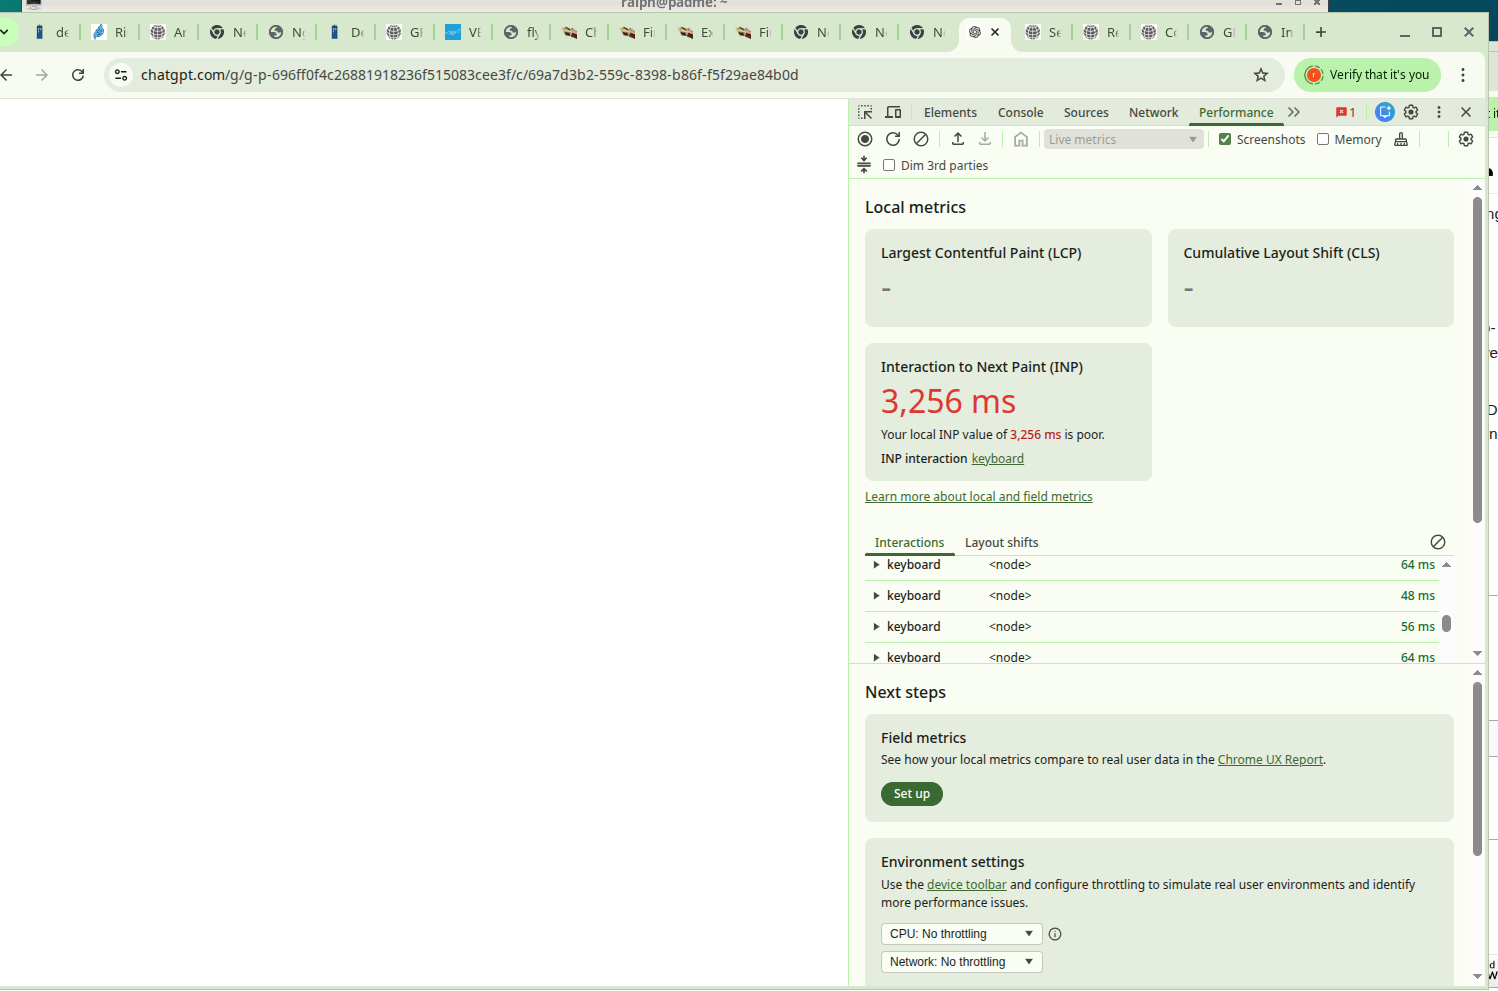This screenshot has width=1498, height=991.
Task: Click the local metrics panel vertical scrollbar
Action: (1477, 360)
